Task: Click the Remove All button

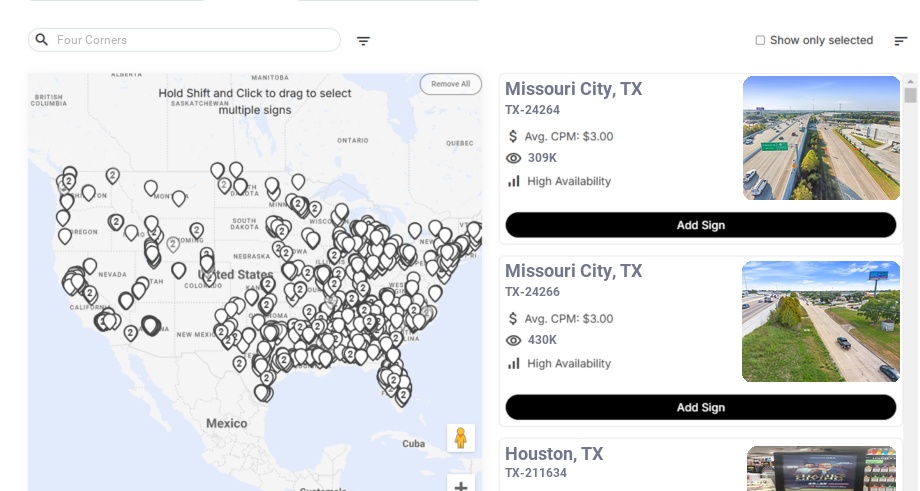Action: 450,84
